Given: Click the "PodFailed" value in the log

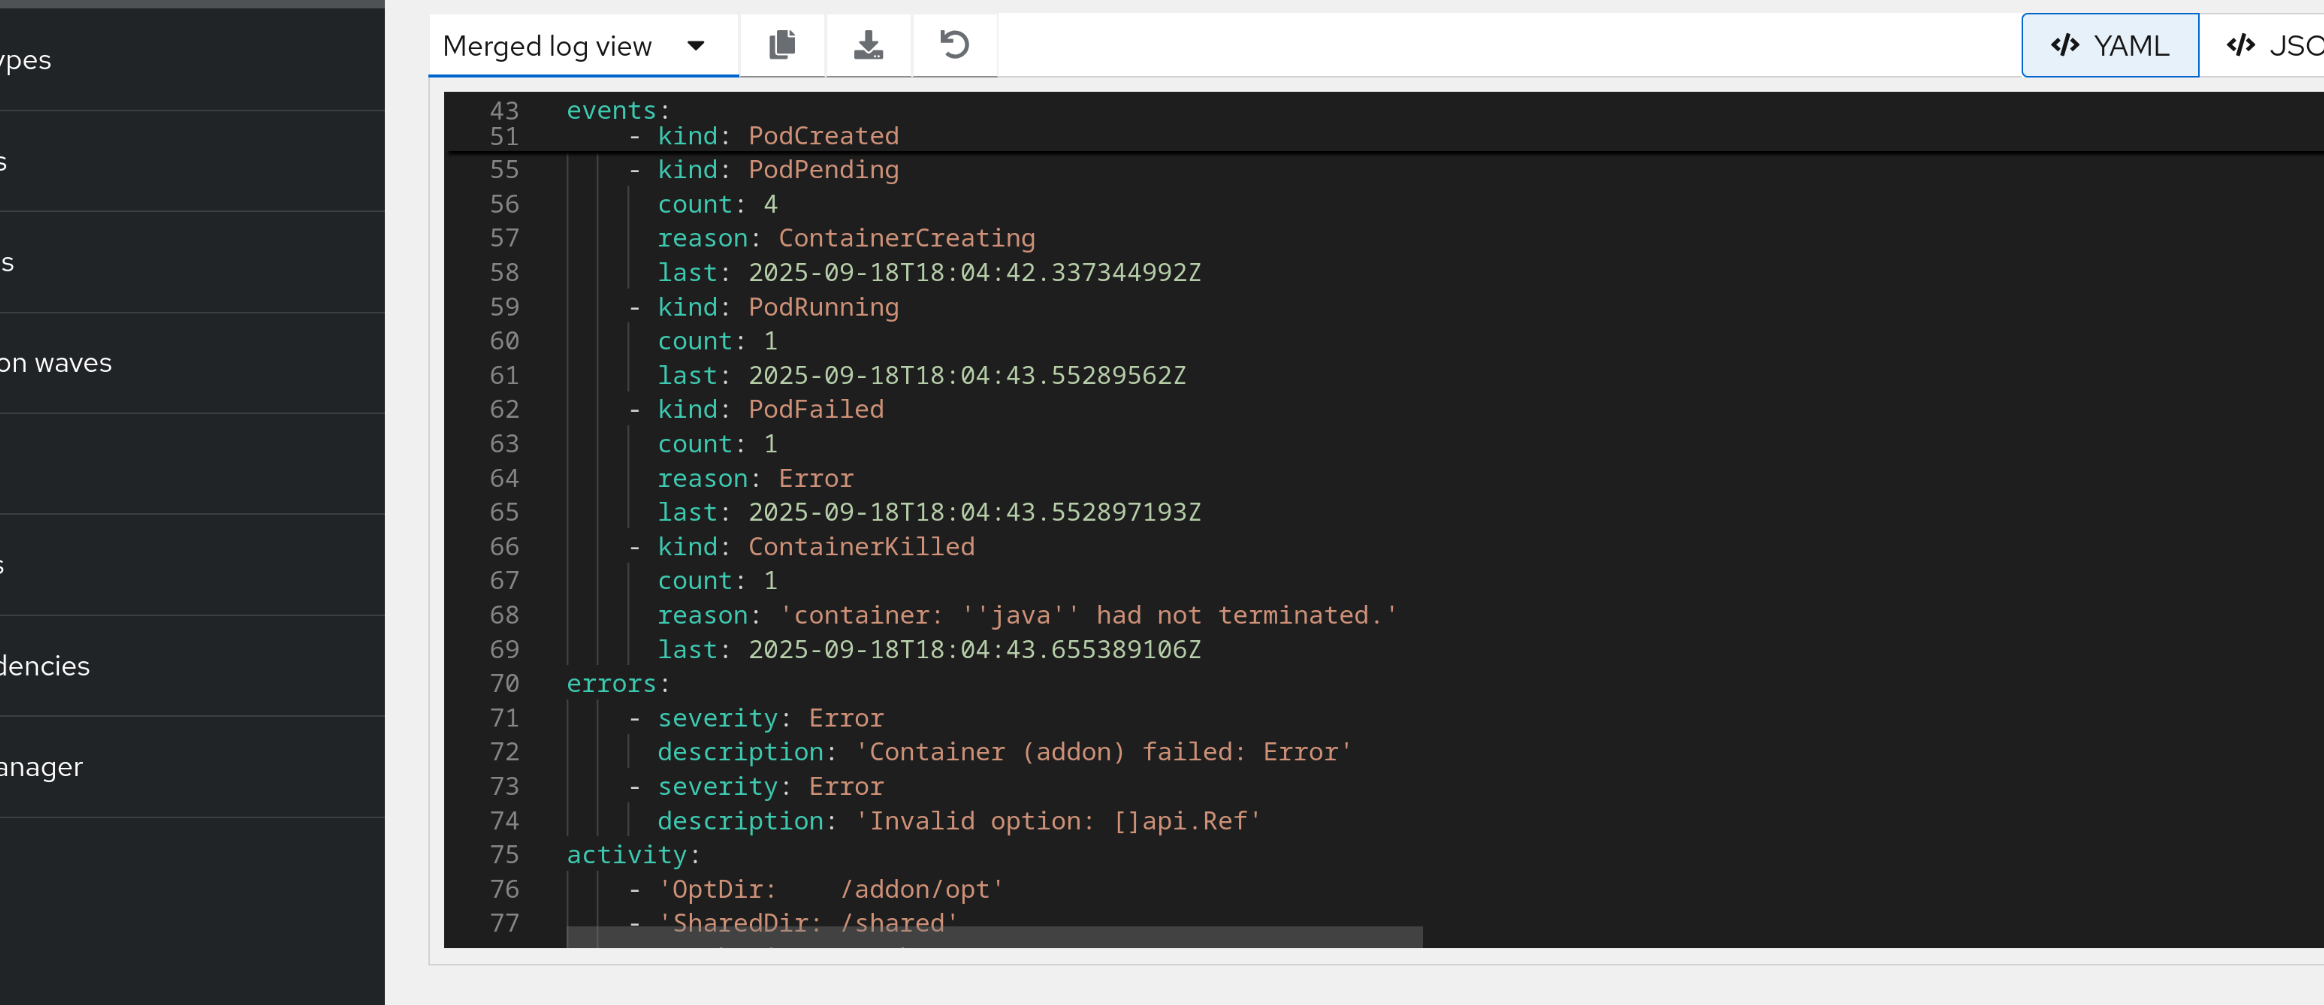Looking at the screenshot, I should pos(816,409).
